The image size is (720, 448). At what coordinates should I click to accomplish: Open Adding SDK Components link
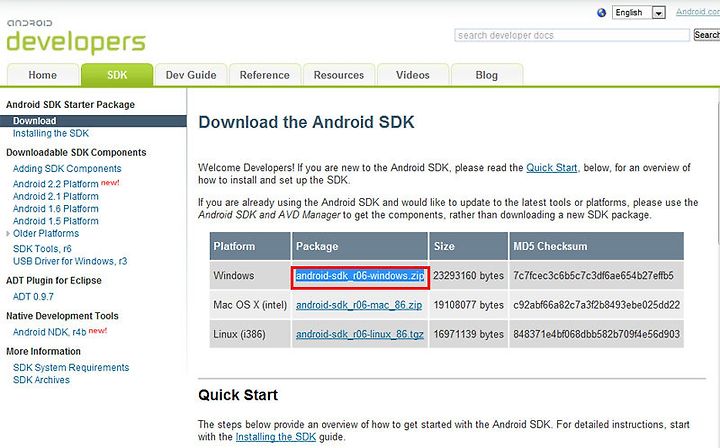pos(67,168)
